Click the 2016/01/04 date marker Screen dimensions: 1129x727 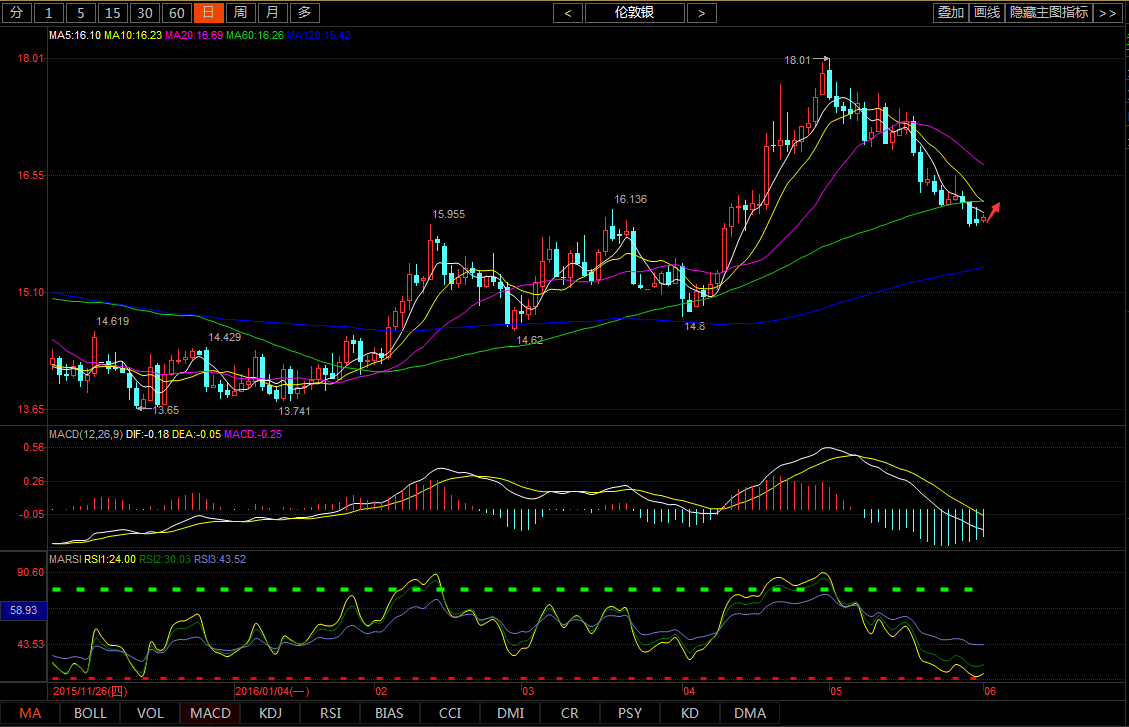pos(272,690)
